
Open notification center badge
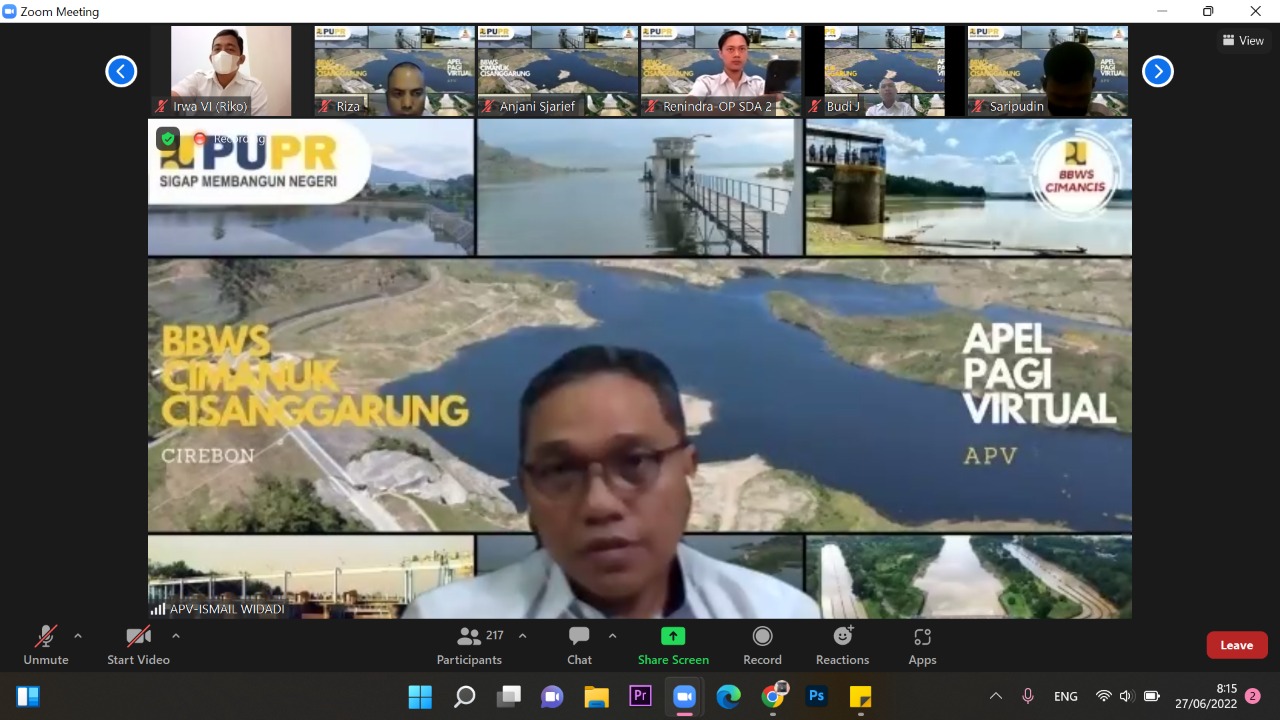click(1253, 696)
